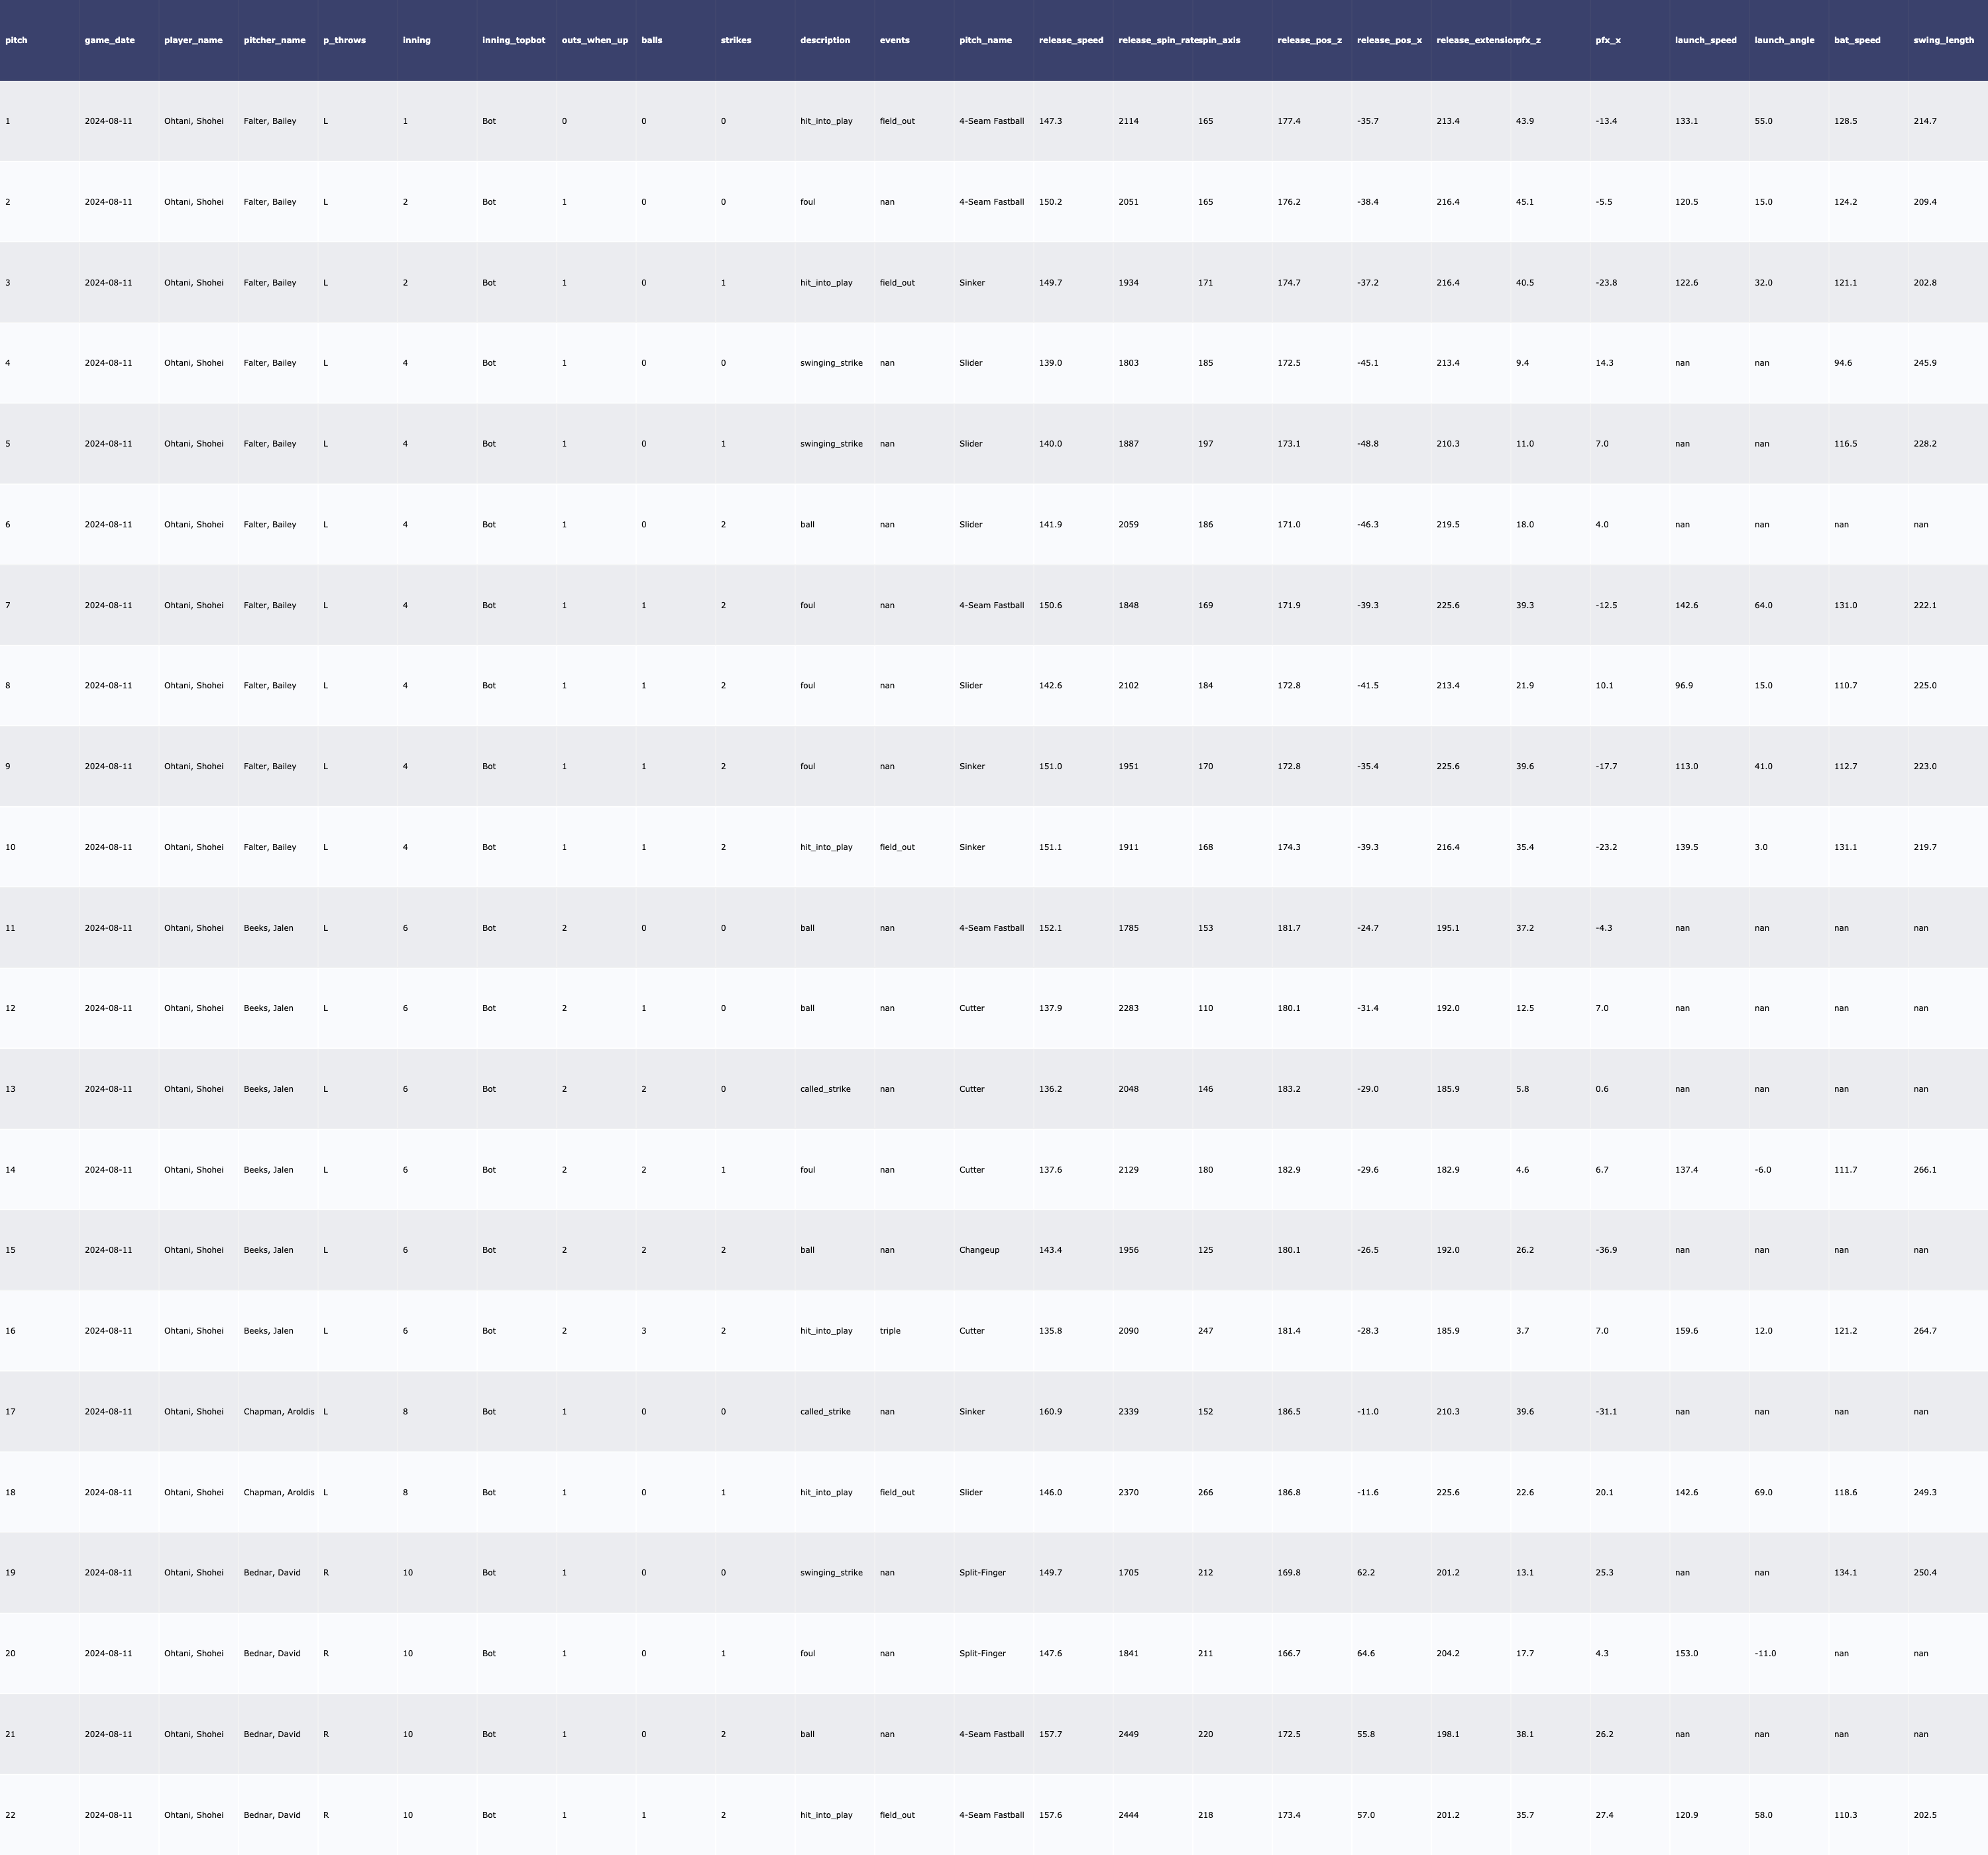Select the swing_length column header

(1943, 40)
